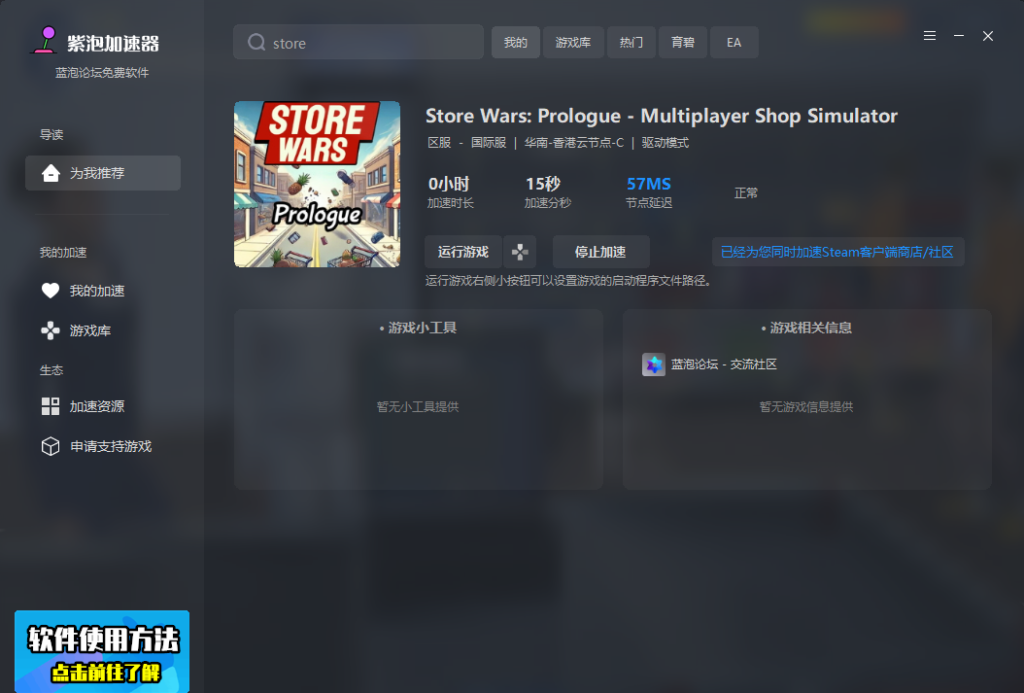This screenshot has width=1024, height=693.
Task: Click the 驱动模式 mode text
Action: click(665, 143)
